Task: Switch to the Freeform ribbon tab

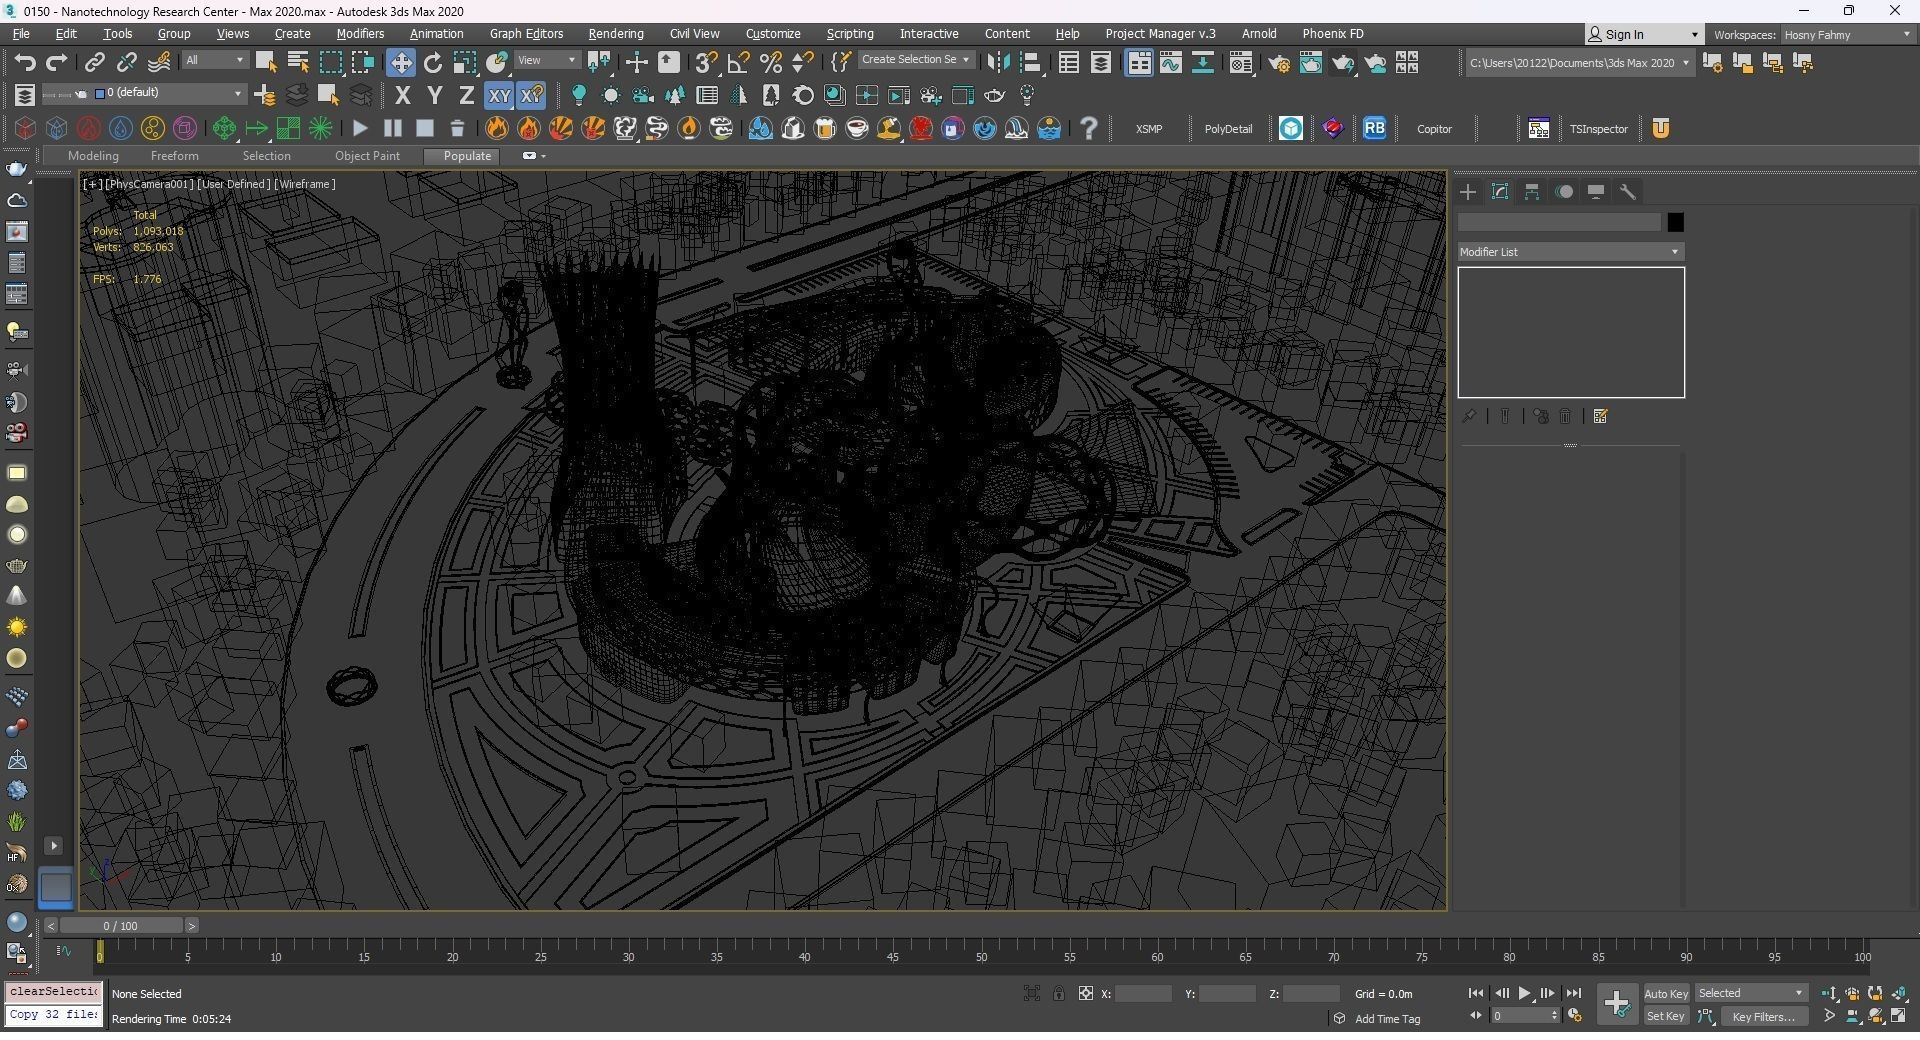Action: [174, 156]
